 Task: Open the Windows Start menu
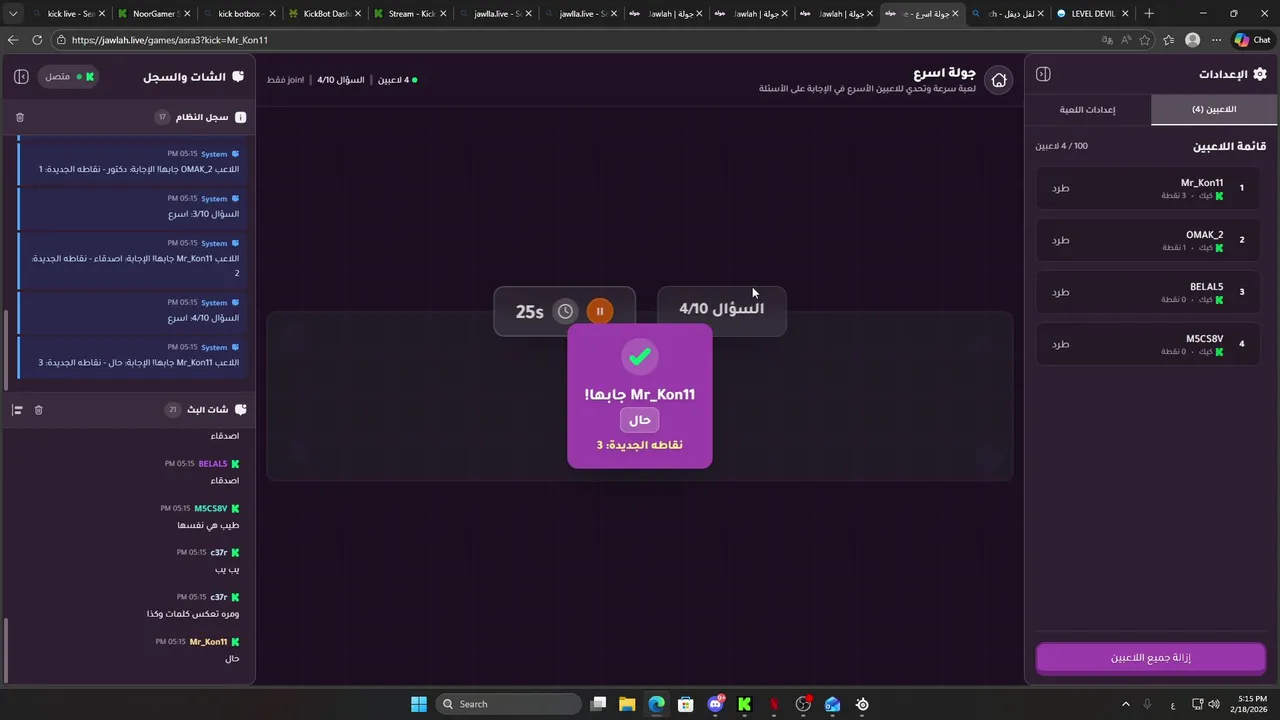pos(419,704)
